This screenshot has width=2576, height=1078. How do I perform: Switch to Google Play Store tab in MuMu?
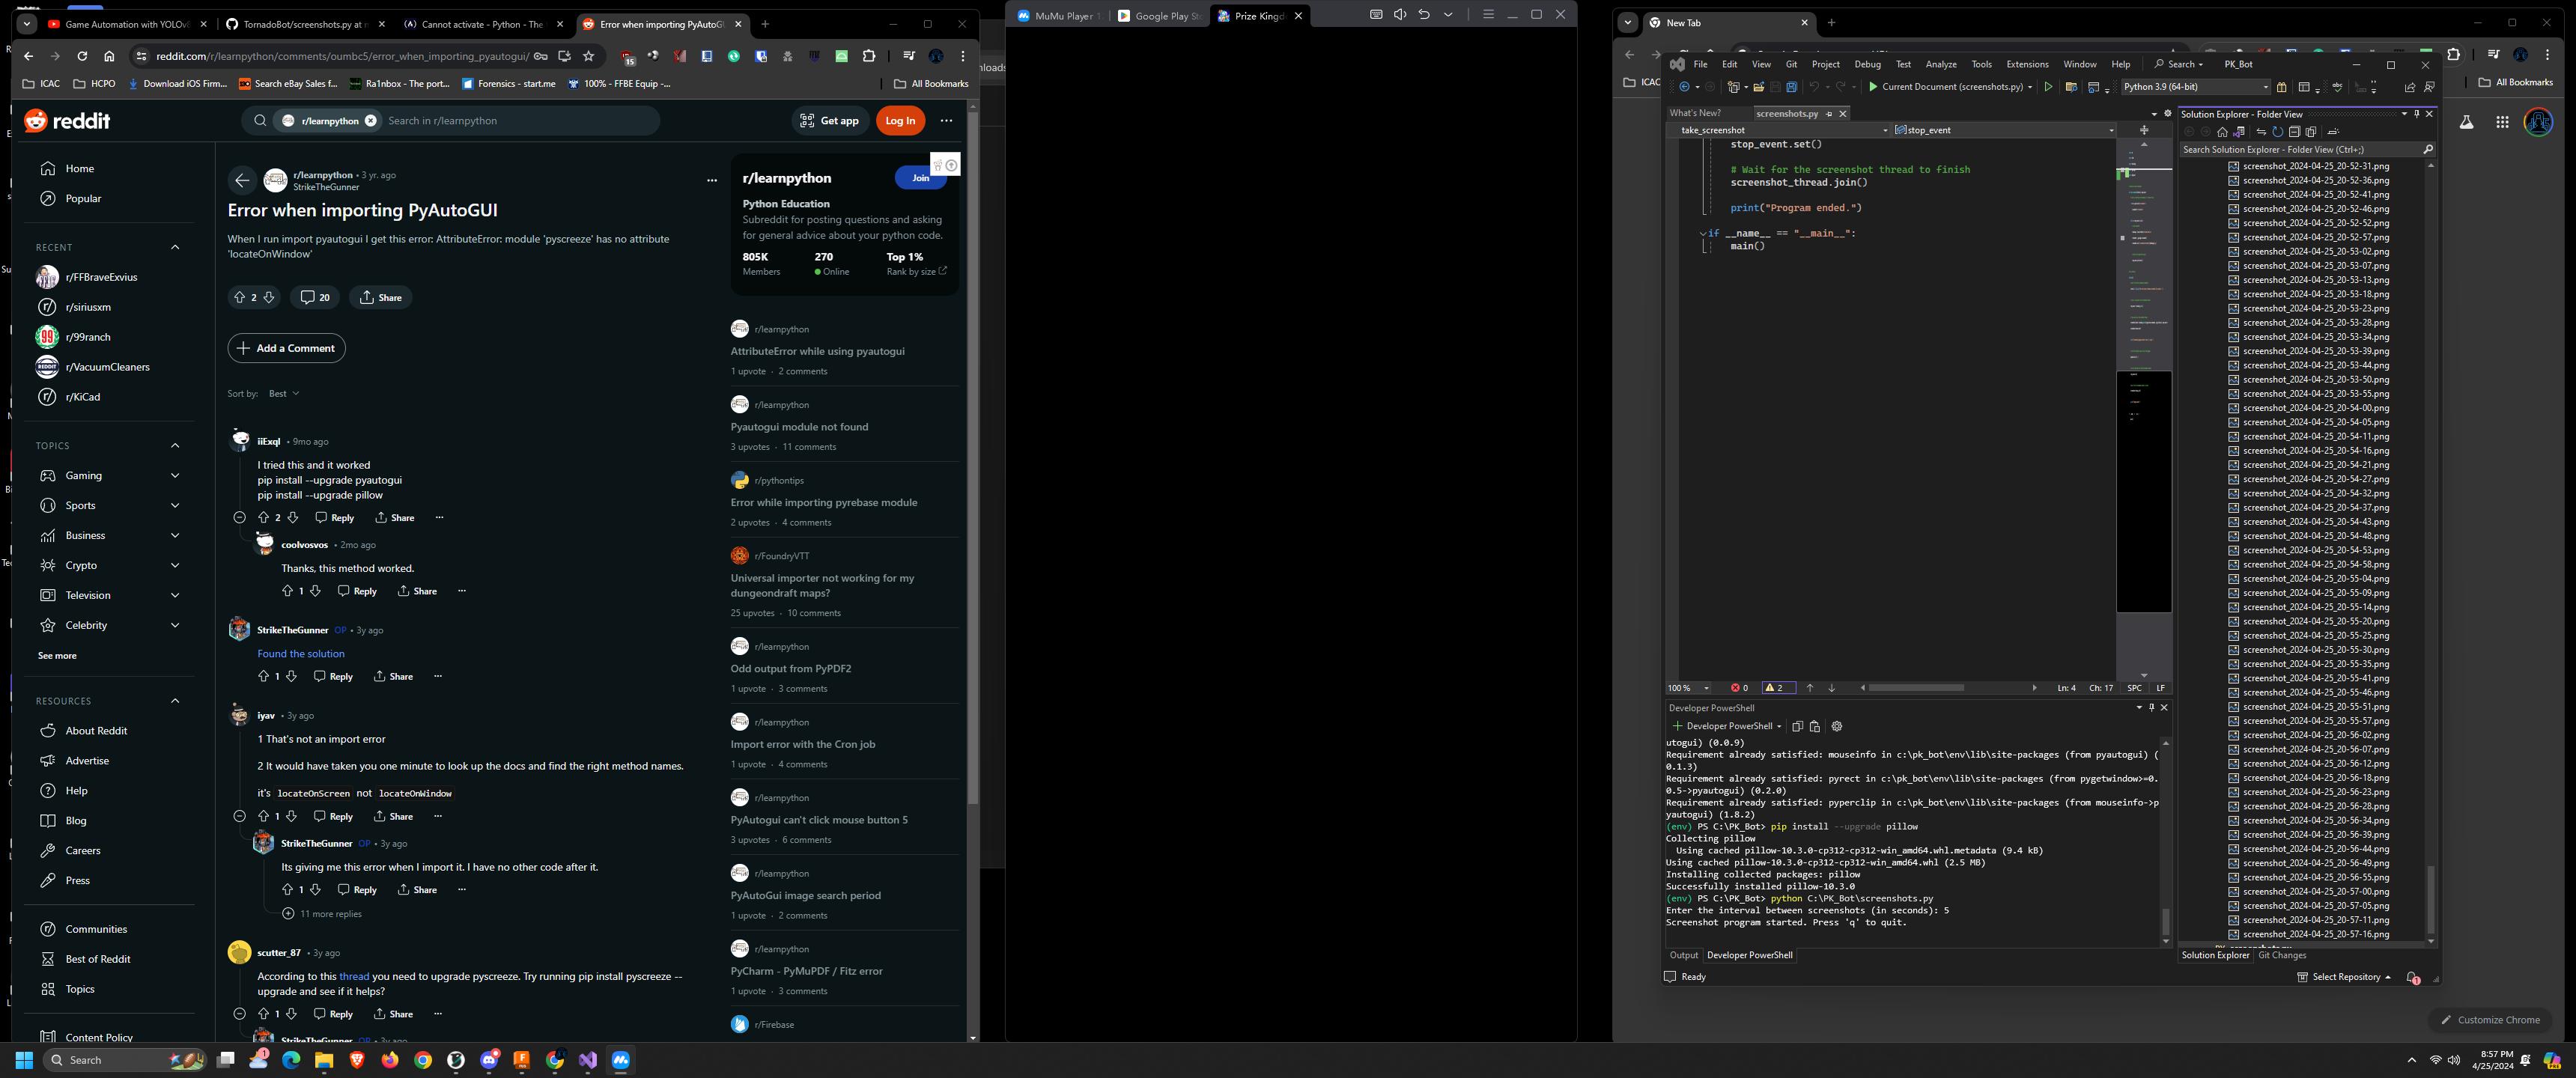1159,16
